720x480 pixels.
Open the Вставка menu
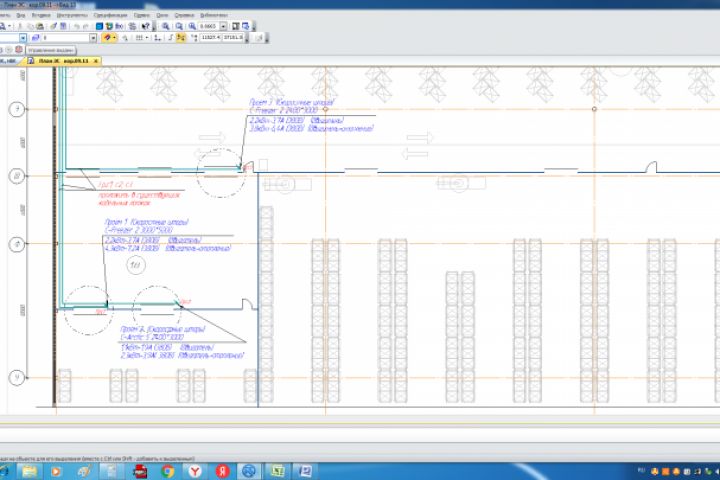(41, 16)
